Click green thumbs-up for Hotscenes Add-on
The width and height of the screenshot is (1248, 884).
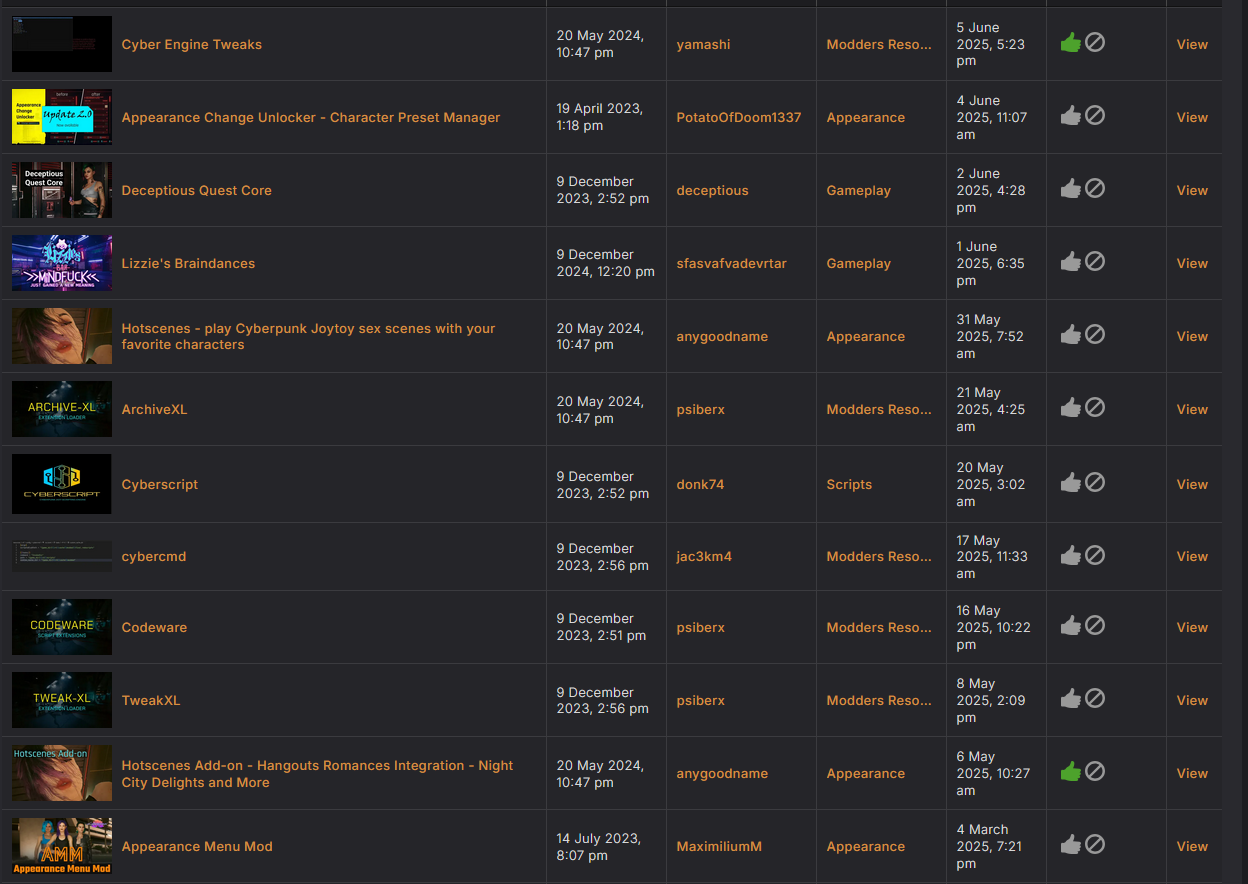(x=1071, y=771)
